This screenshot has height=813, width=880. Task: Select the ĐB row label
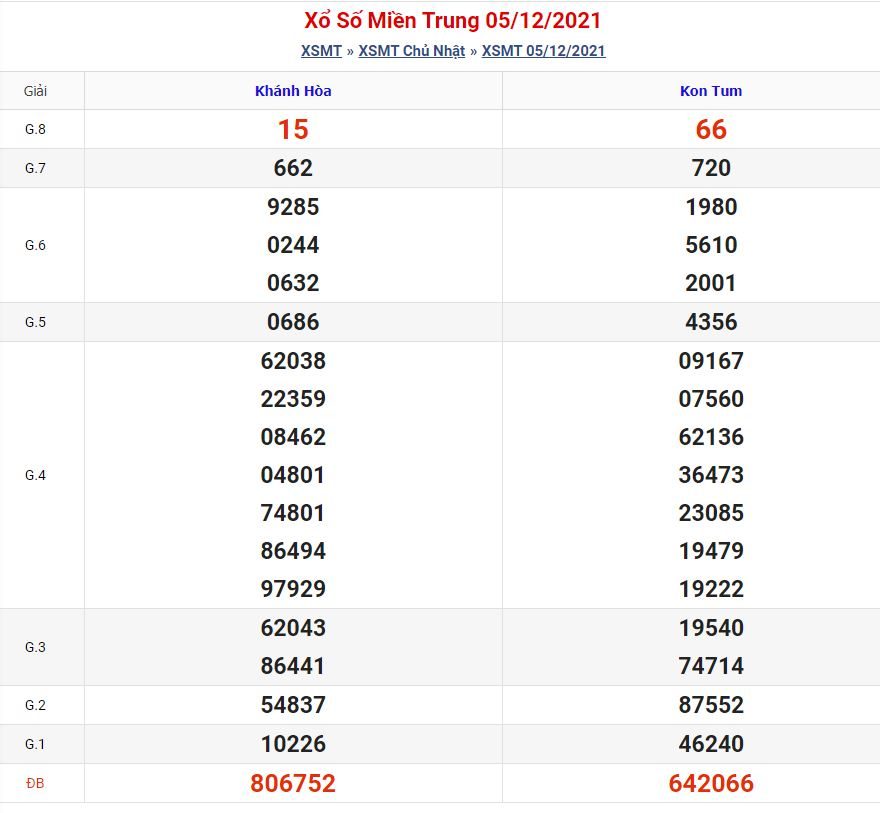pos(35,783)
